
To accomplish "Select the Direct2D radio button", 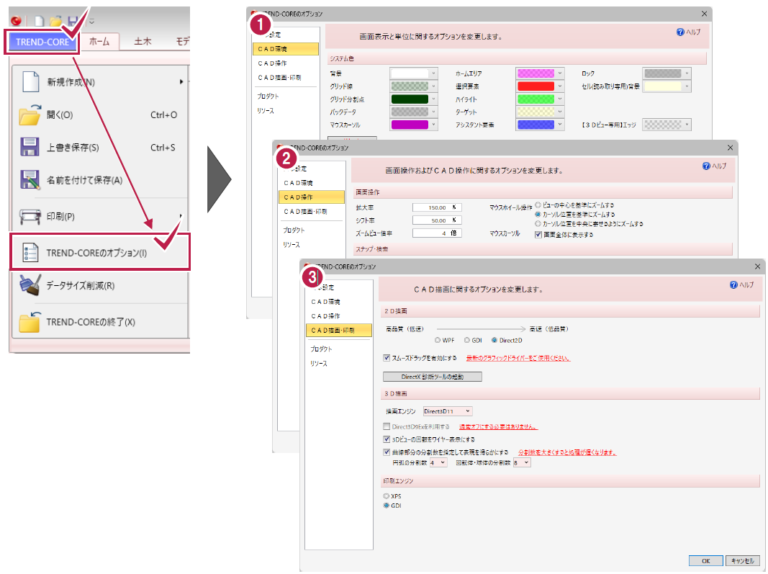I will click(494, 340).
